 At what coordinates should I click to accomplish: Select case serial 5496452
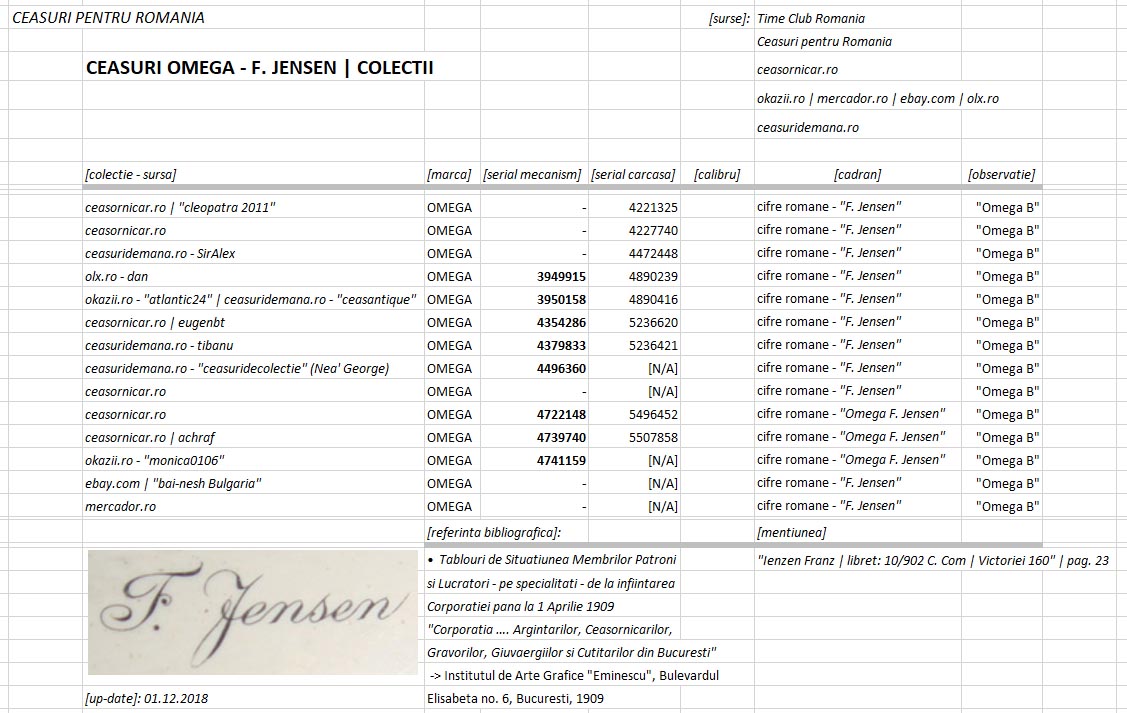[x=653, y=415]
